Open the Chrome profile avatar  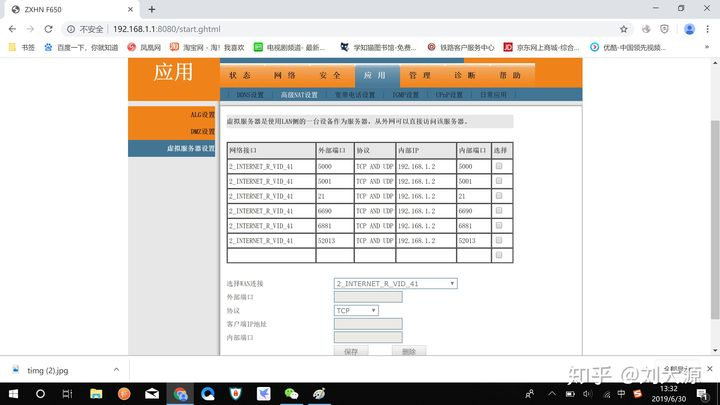689,29
